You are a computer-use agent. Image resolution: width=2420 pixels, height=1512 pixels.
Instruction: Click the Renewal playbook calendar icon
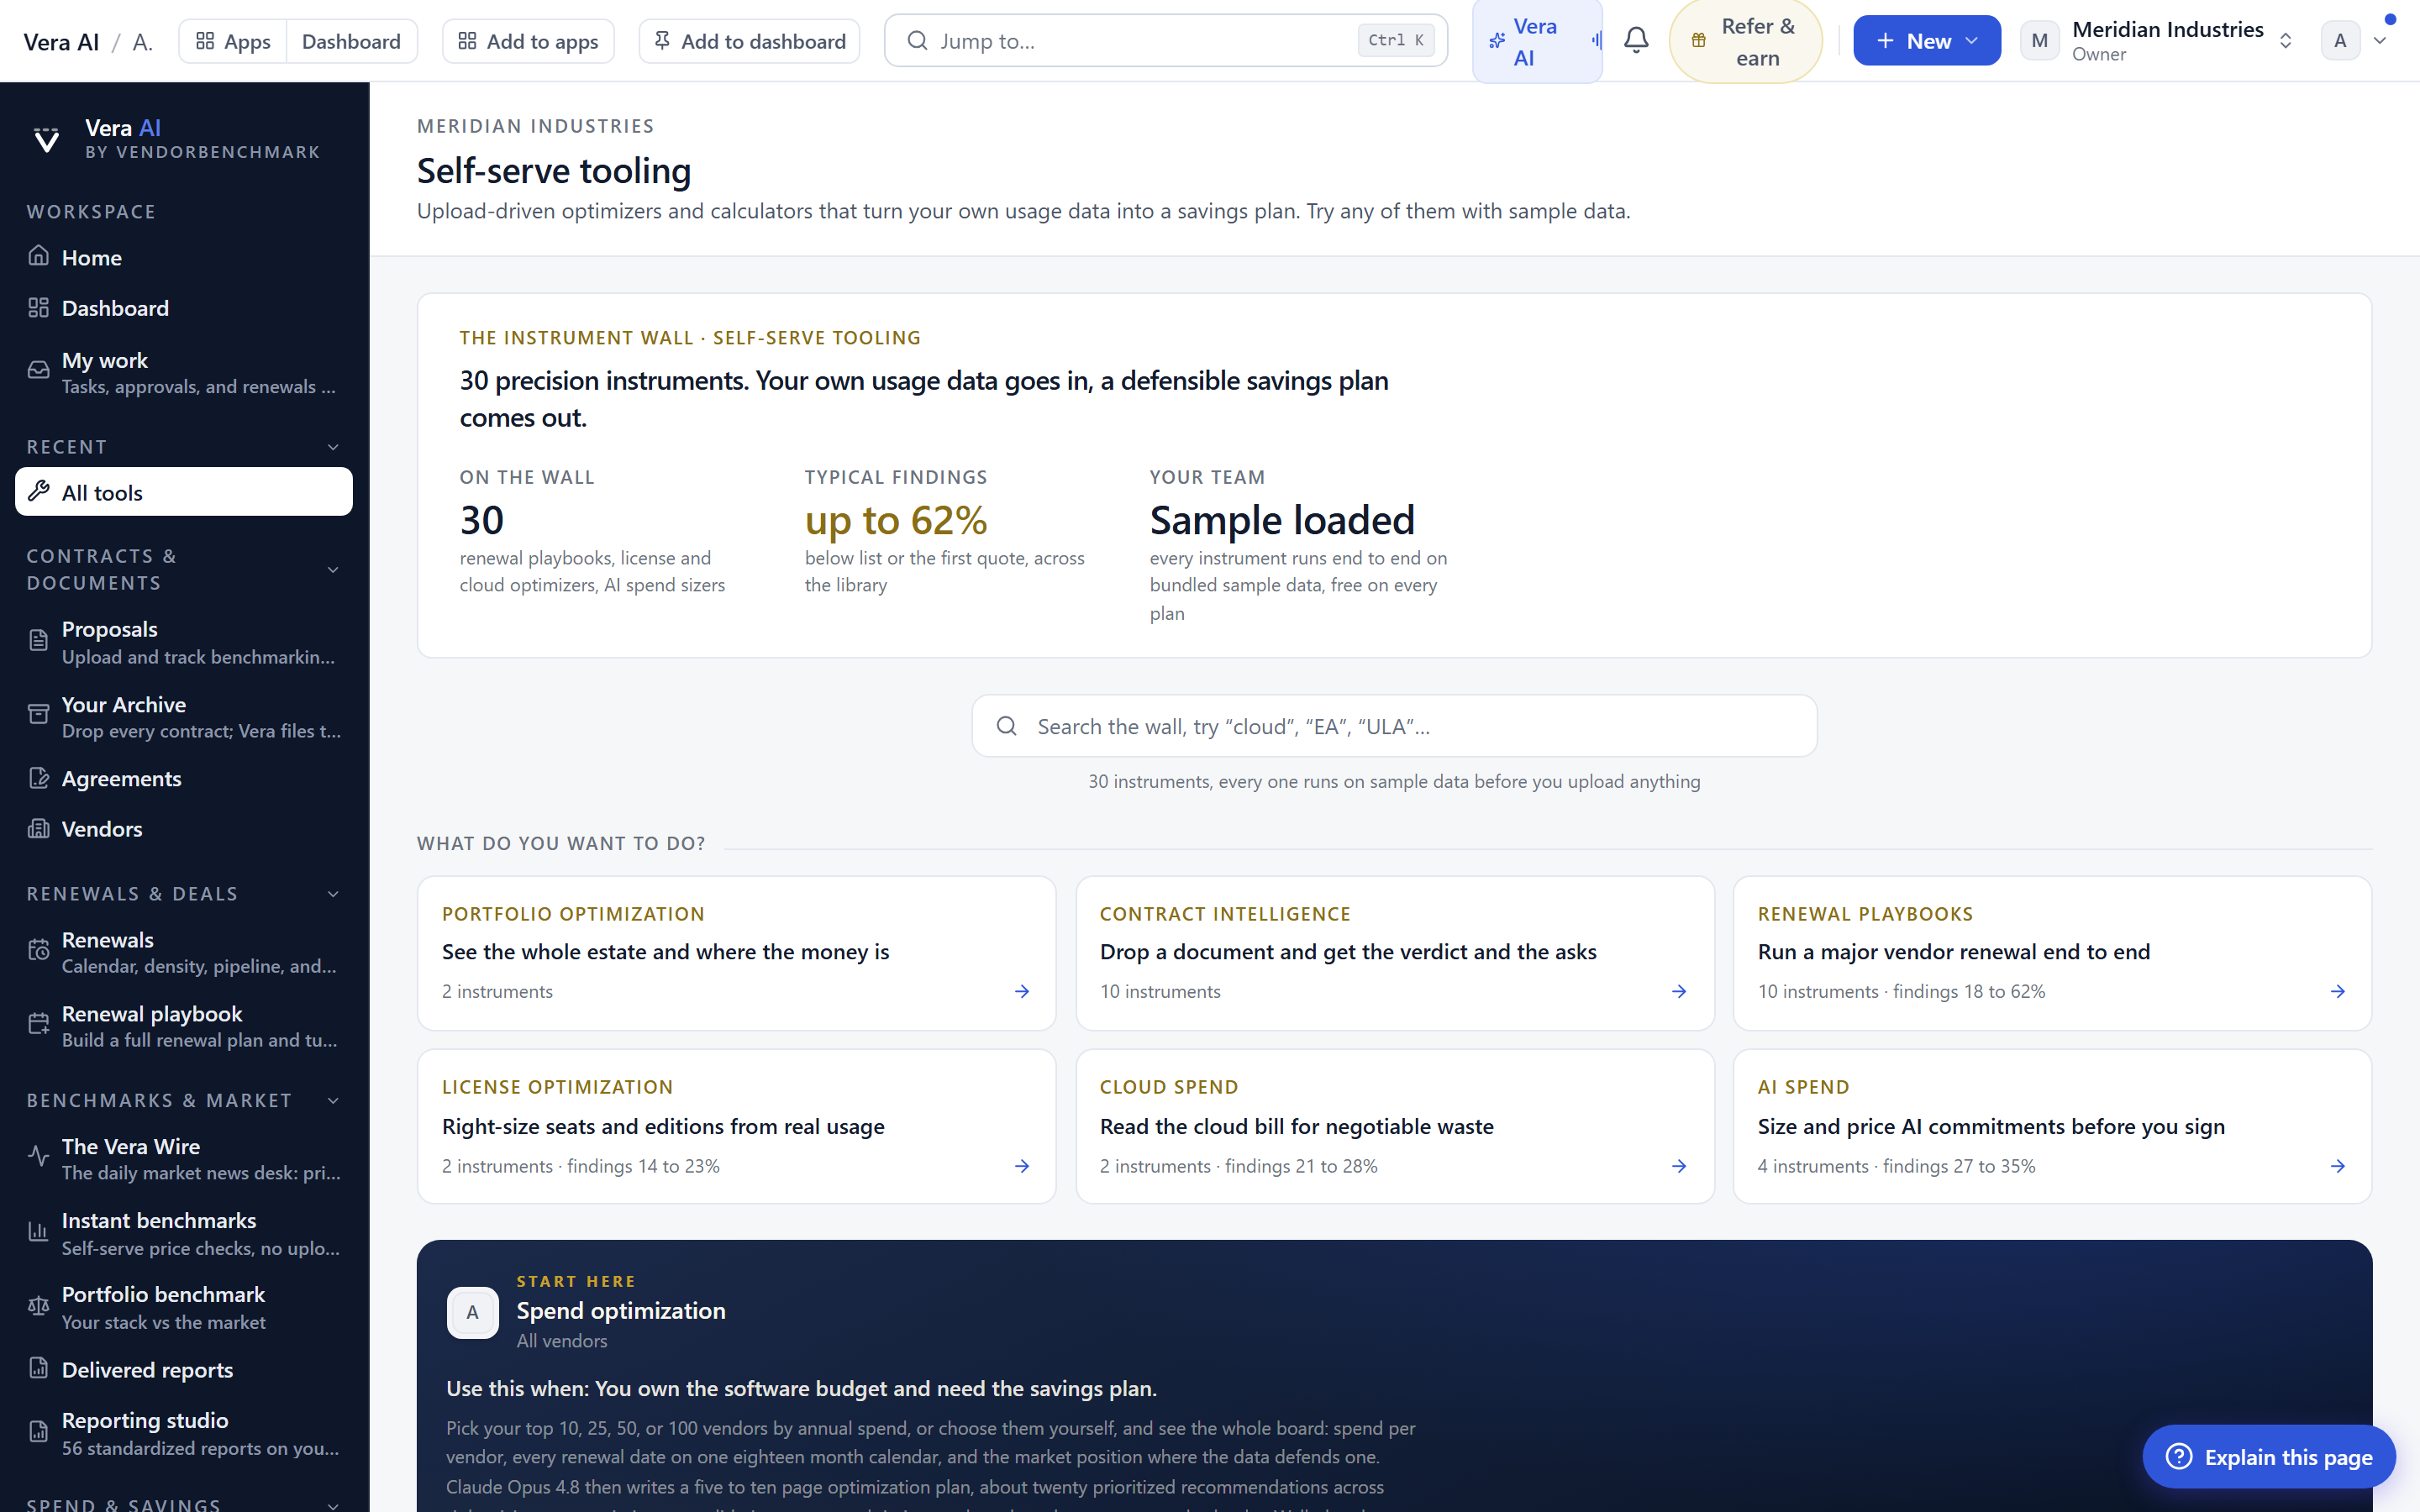coord(38,1025)
